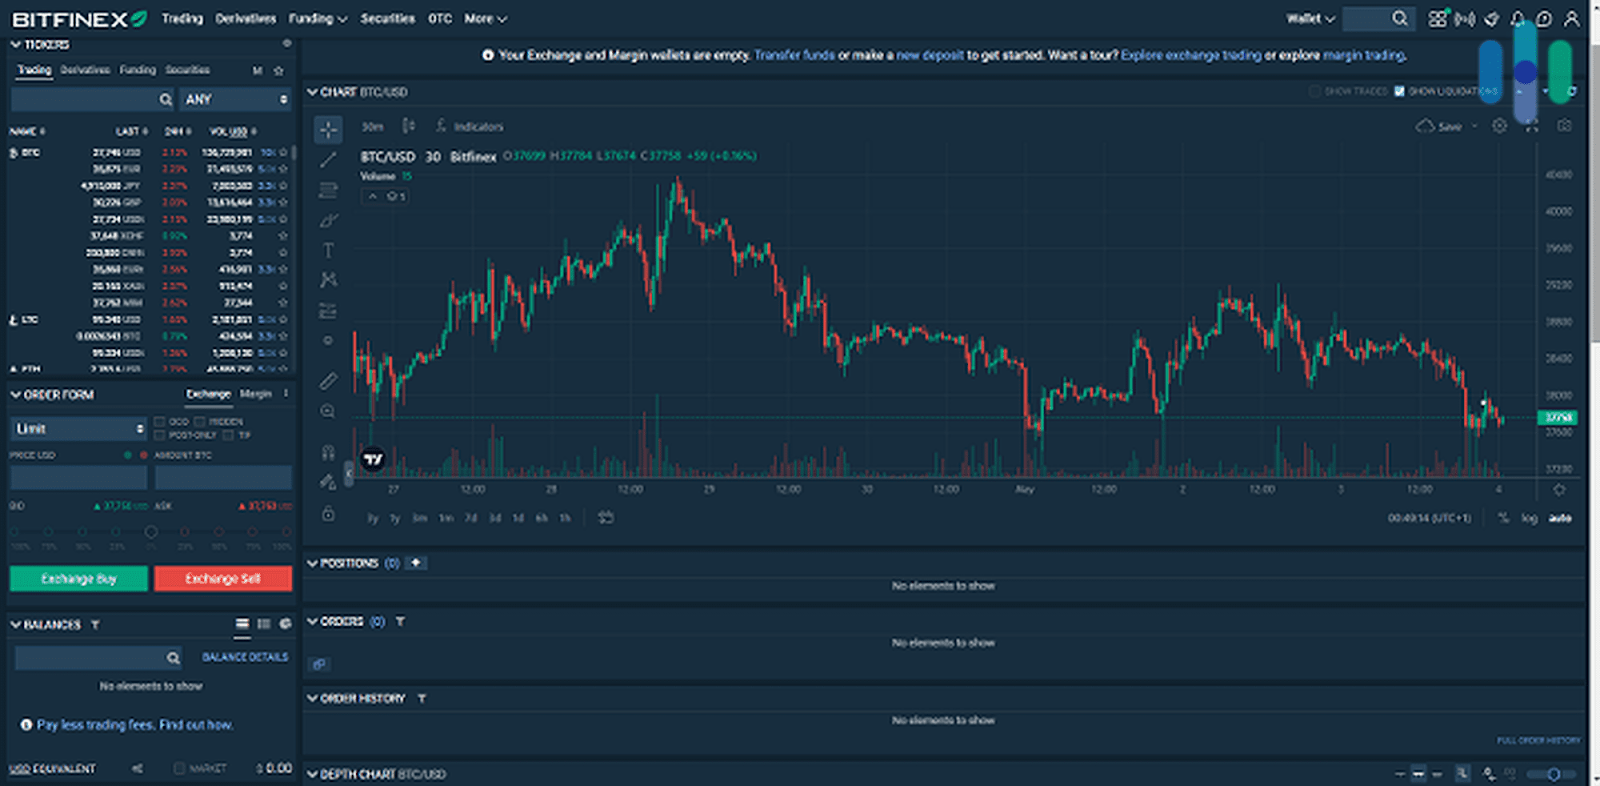Follow the 'new deposit' link
Viewport: 1600px width, 786px height.
[930, 55]
